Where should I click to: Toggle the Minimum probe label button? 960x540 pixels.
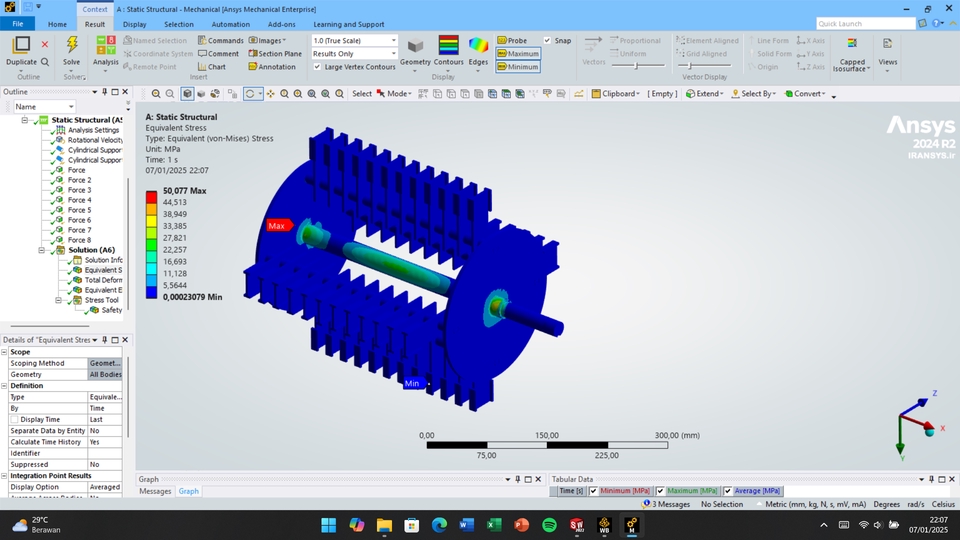point(518,67)
